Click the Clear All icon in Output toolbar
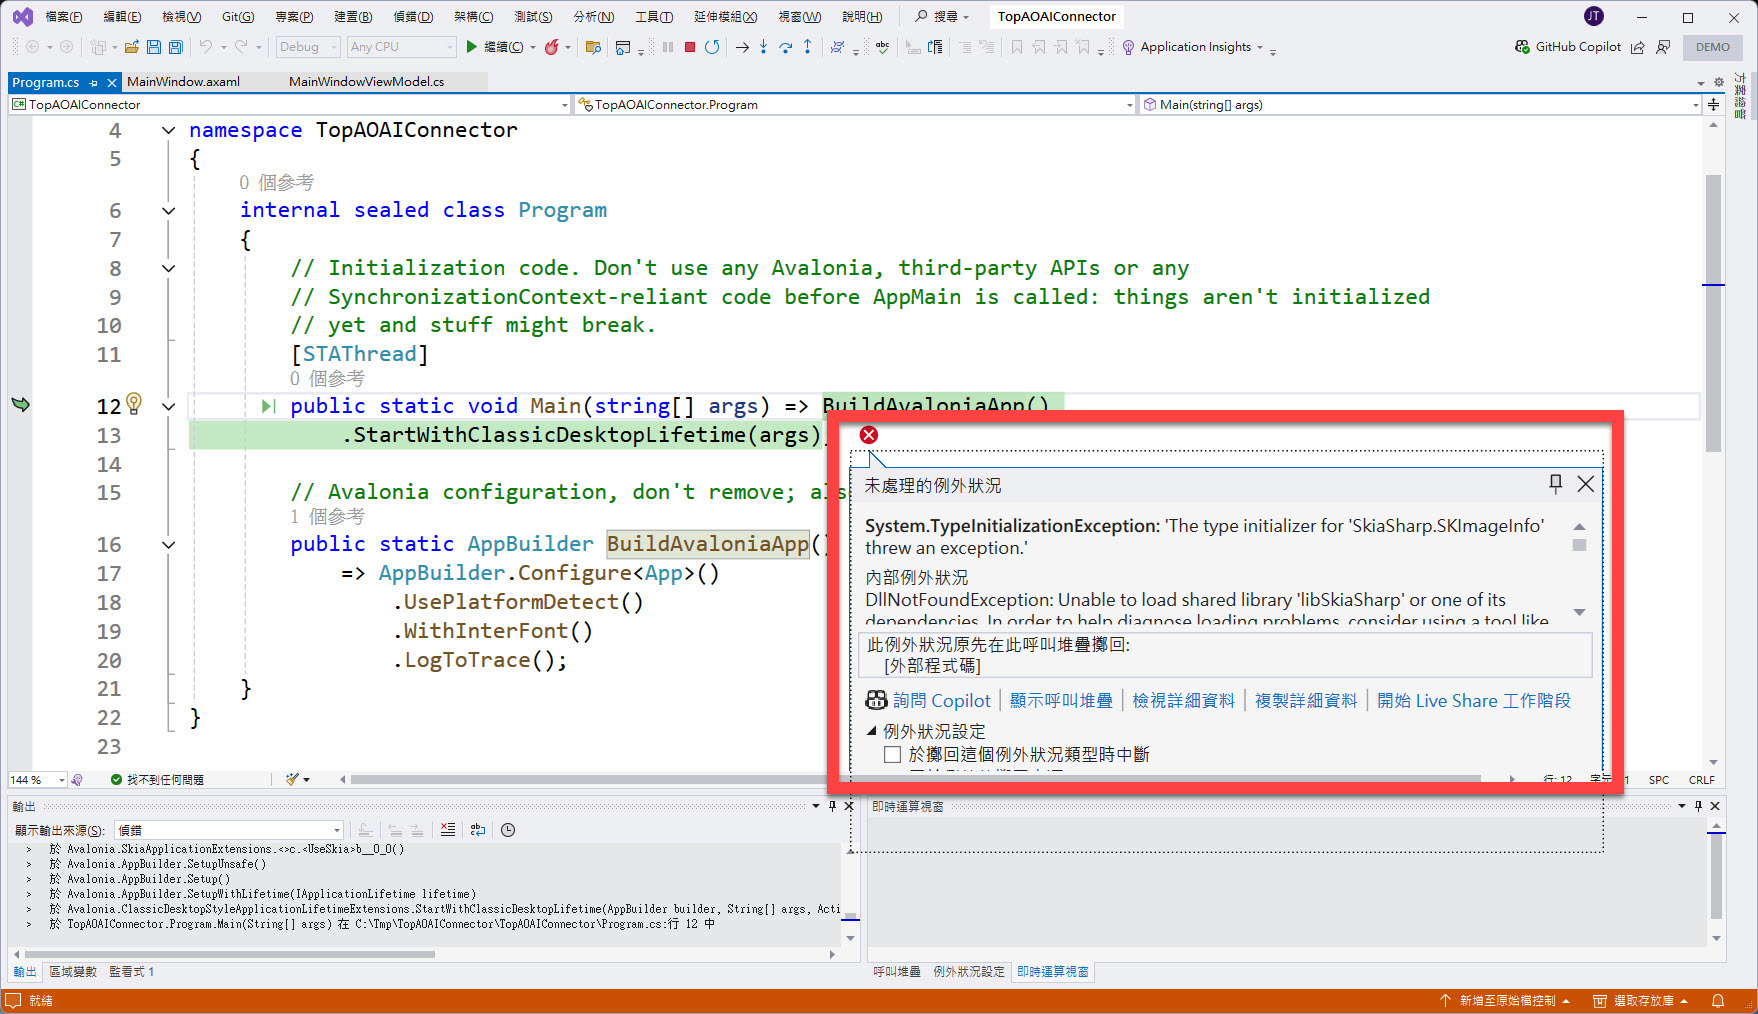Viewport: 1758px width, 1014px height. (448, 830)
